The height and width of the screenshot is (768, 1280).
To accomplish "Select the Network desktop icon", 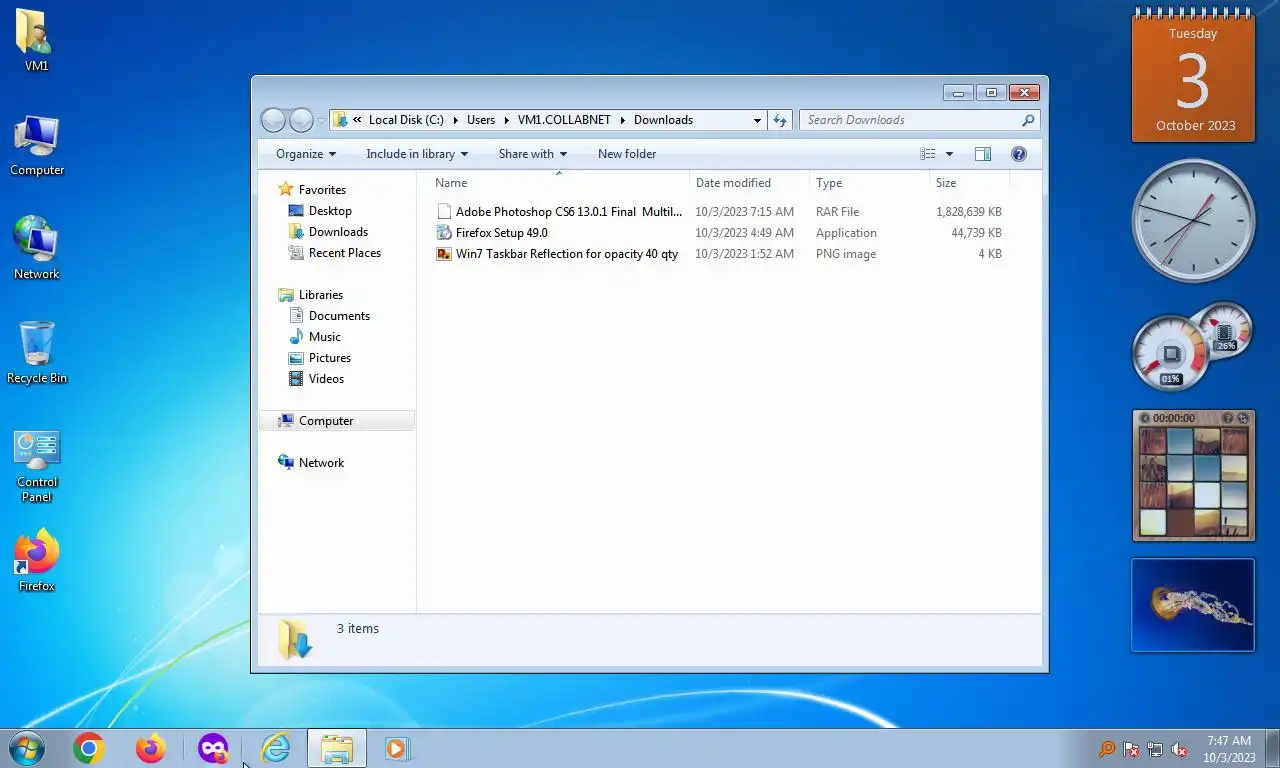I will [37, 249].
